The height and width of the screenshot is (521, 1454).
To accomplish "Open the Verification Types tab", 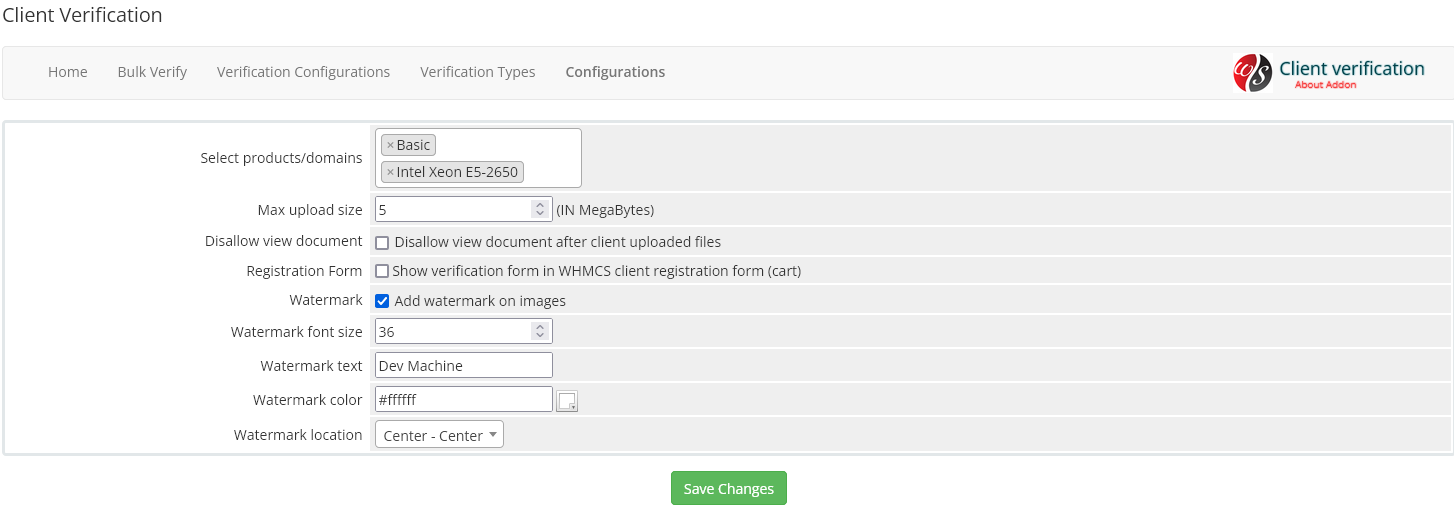I will pyautogui.click(x=477, y=72).
